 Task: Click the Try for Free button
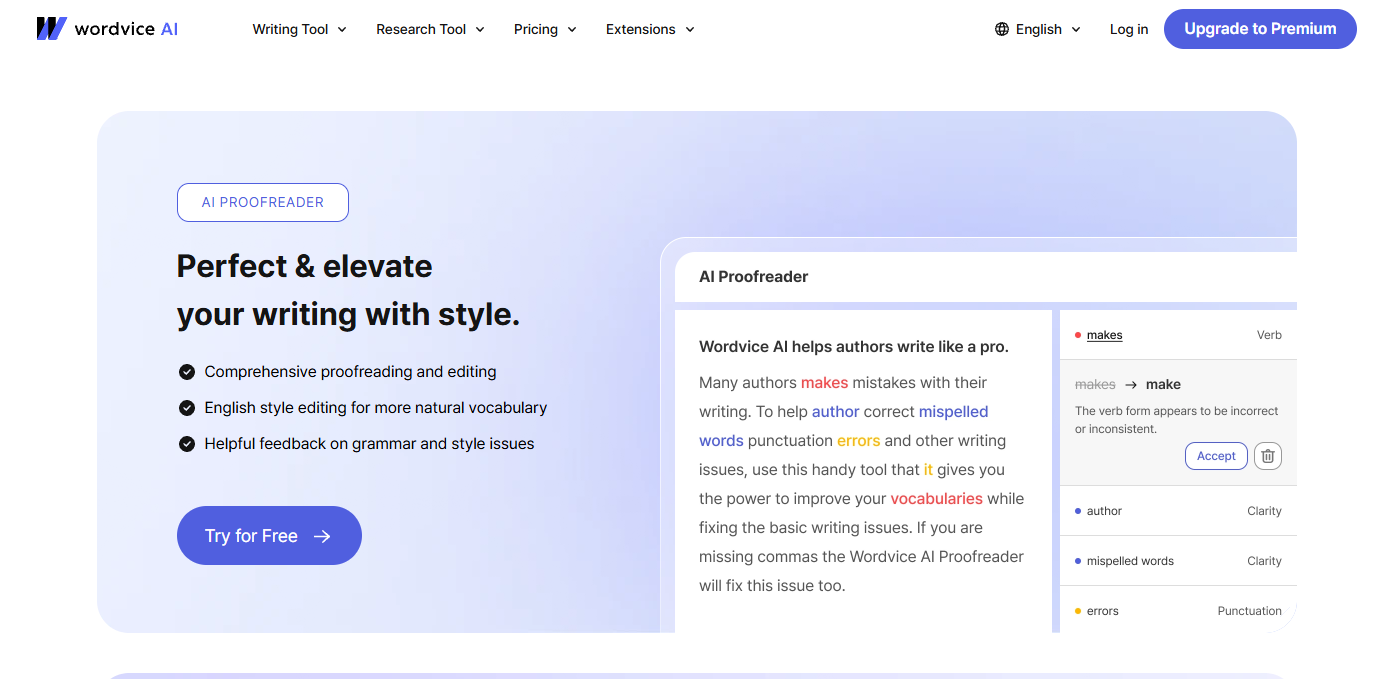pos(269,536)
